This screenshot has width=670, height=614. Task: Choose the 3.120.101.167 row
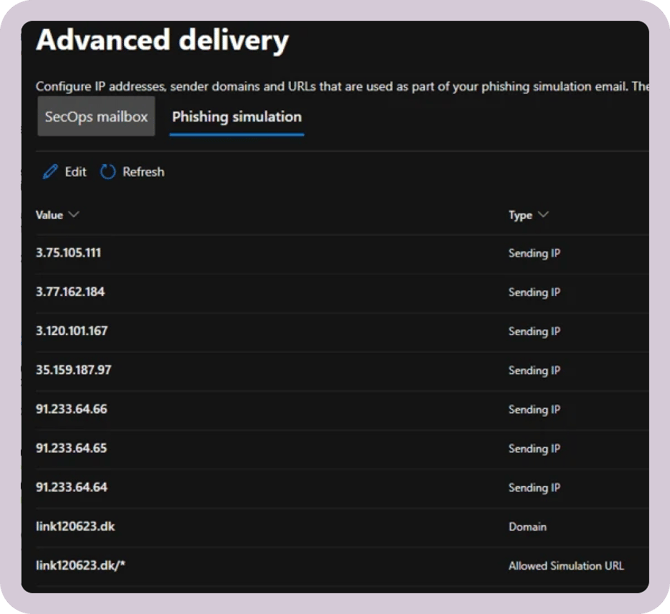71,331
